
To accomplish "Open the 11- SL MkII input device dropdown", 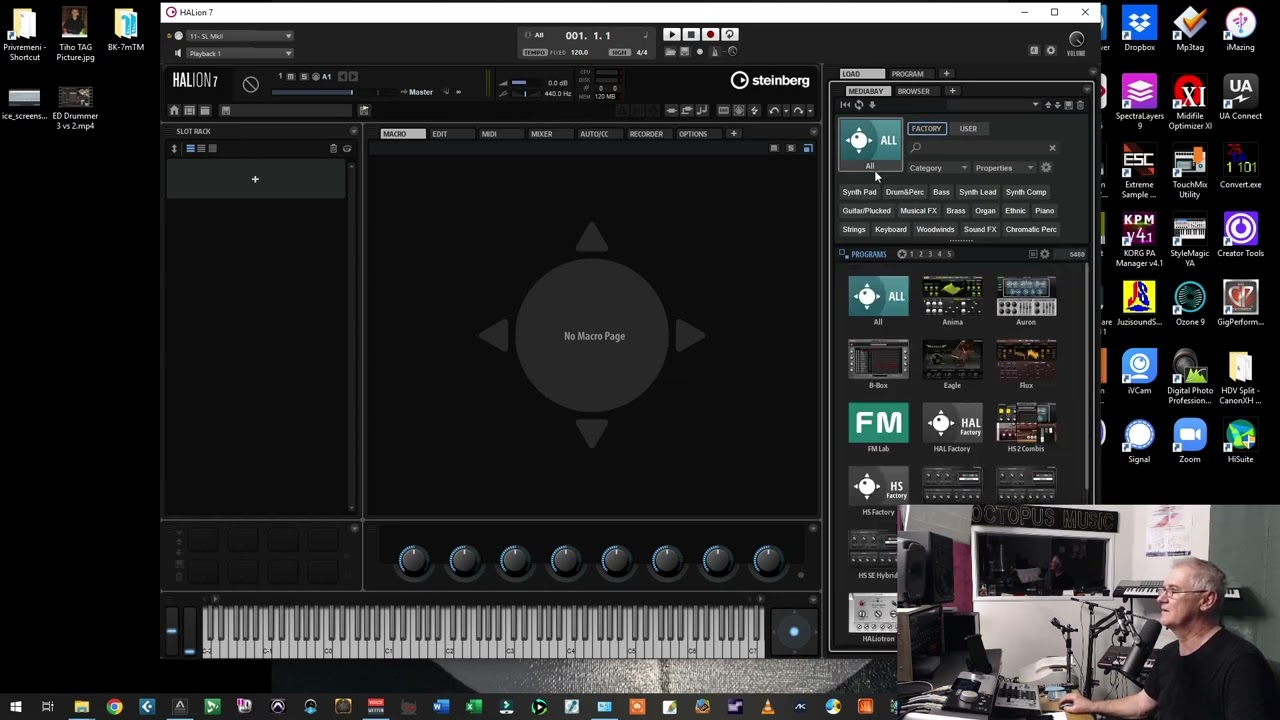I will click(240, 36).
